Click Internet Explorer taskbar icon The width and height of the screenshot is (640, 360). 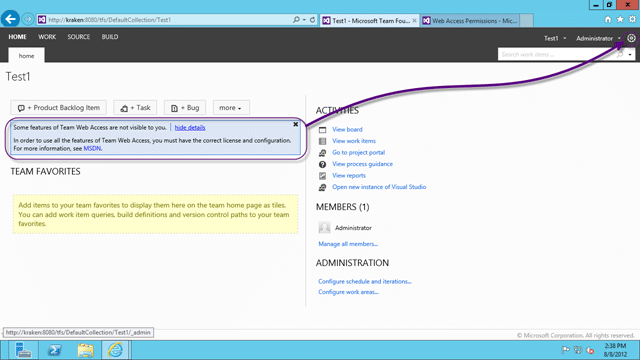[x=116, y=350]
